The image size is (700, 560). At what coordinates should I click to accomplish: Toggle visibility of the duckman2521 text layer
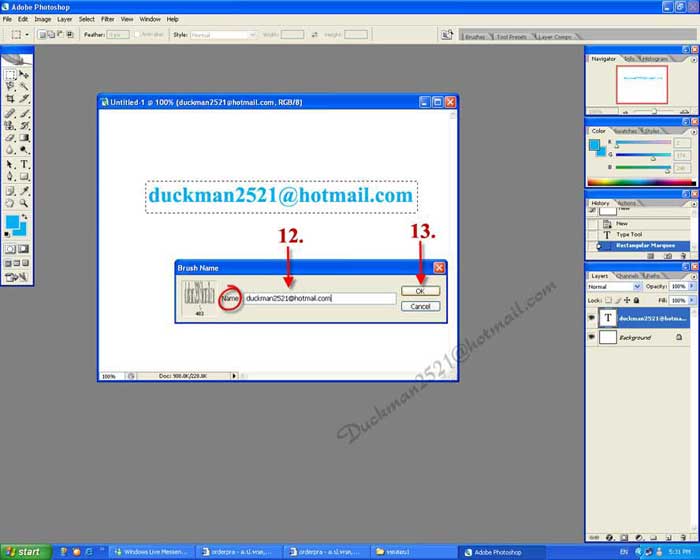(x=592, y=318)
